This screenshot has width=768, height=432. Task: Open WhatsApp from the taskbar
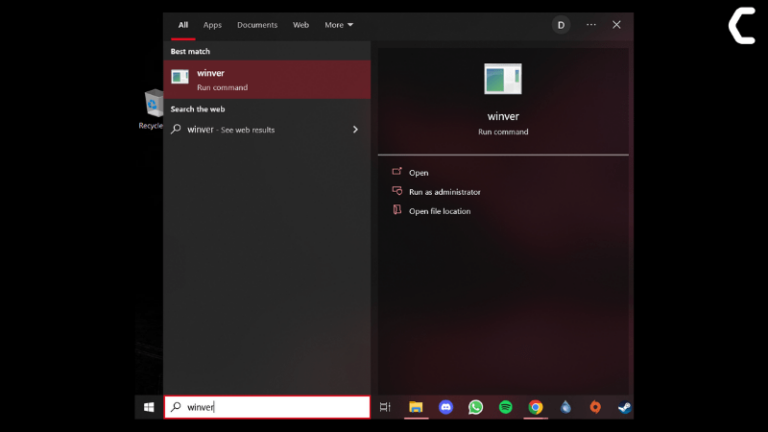click(x=476, y=407)
